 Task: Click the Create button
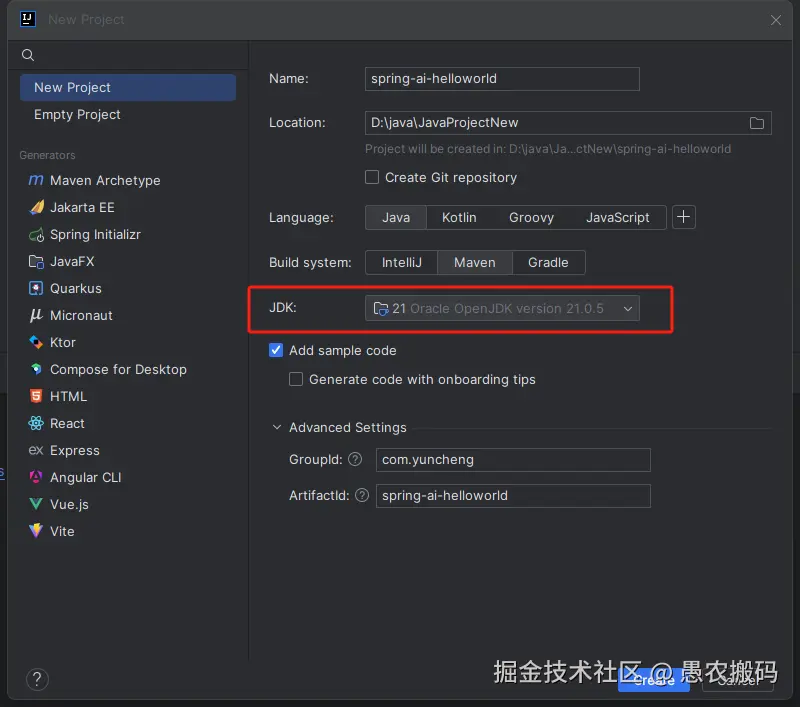click(x=654, y=680)
